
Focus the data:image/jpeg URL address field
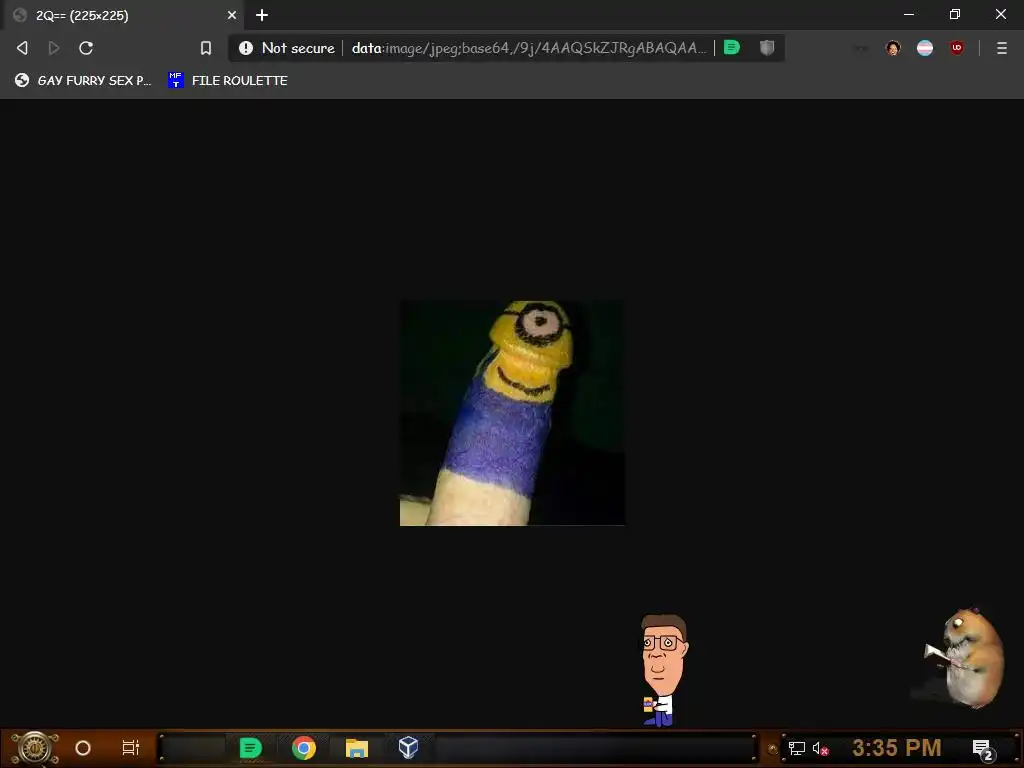(x=529, y=48)
